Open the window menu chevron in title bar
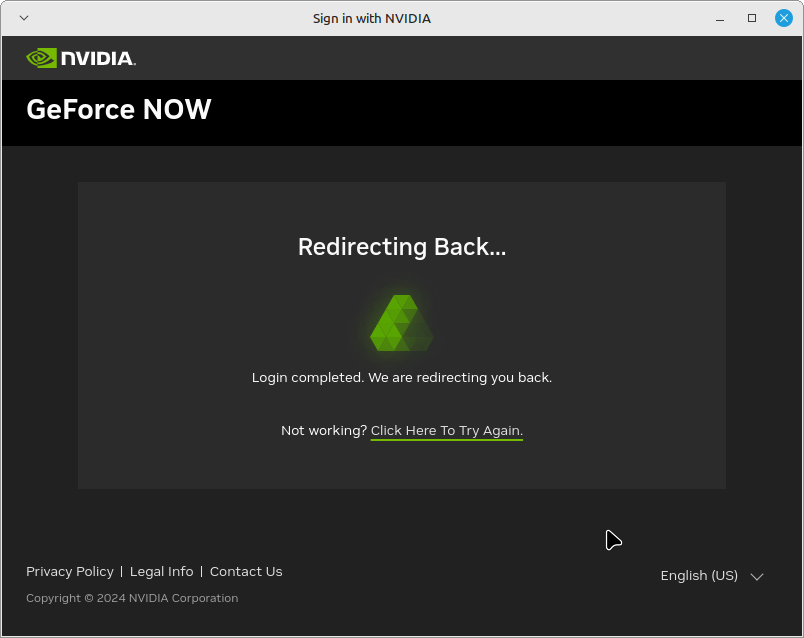This screenshot has height=638, width=804. [x=24, y=18]
